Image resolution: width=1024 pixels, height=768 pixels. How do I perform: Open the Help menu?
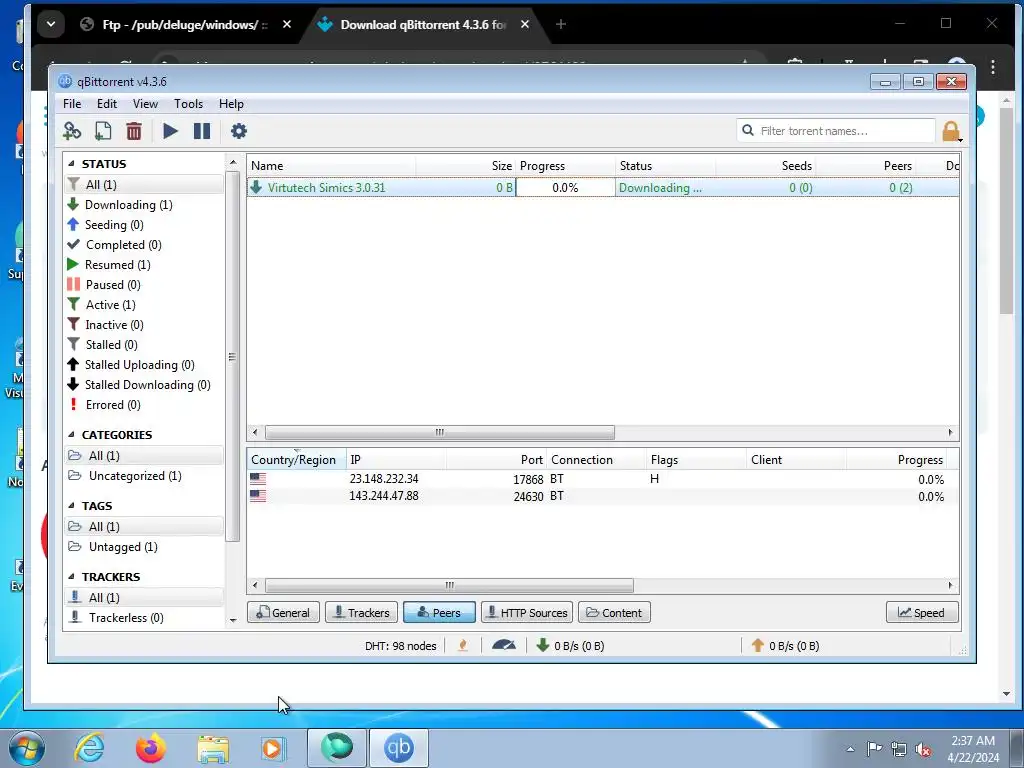click(x=231, y=104)
